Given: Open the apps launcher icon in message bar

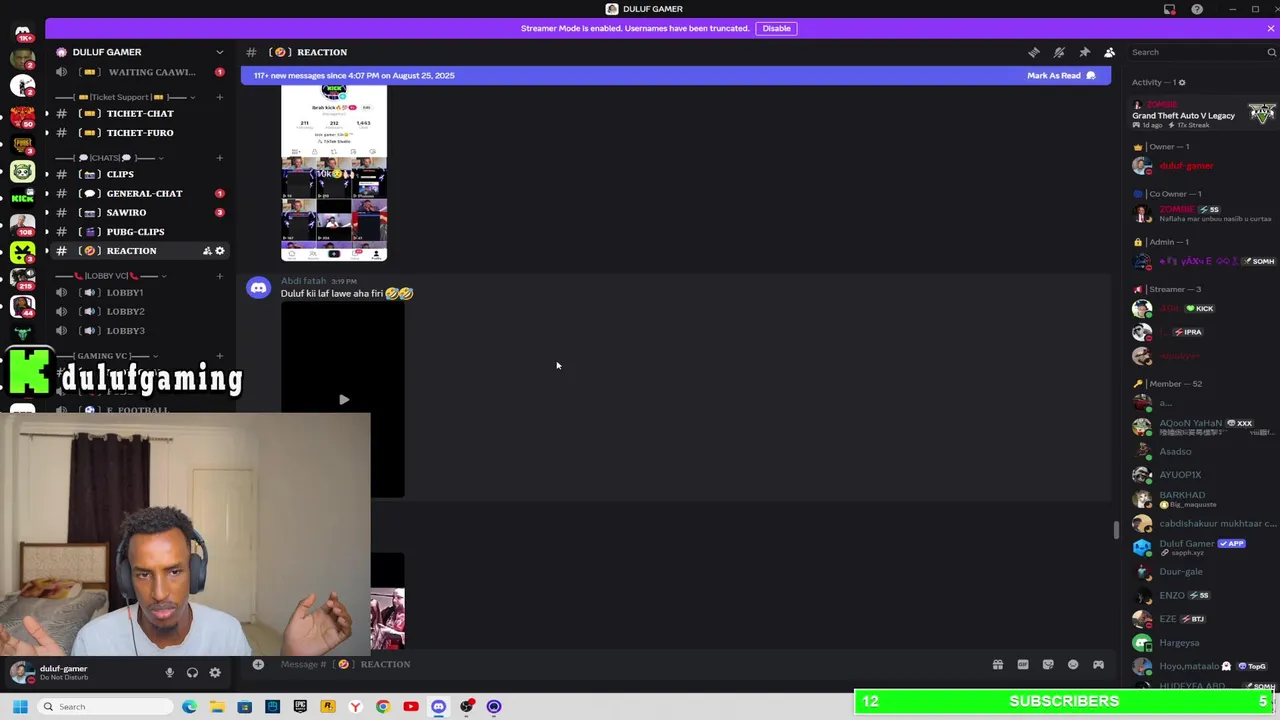Looking at the screenshot, I should coord(1098,664).
